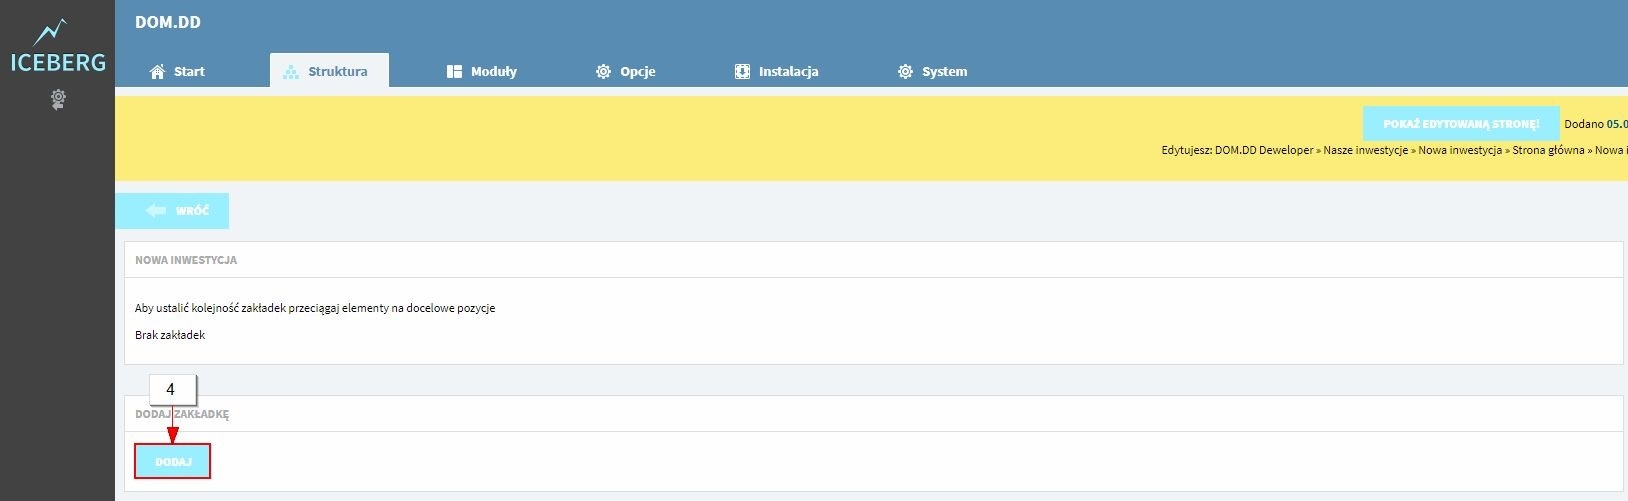Follow the Nasze inwestycje breadcrumb link
Image resolution: width=1628 pixels, height=501 pixels.
coord(1366,150)
